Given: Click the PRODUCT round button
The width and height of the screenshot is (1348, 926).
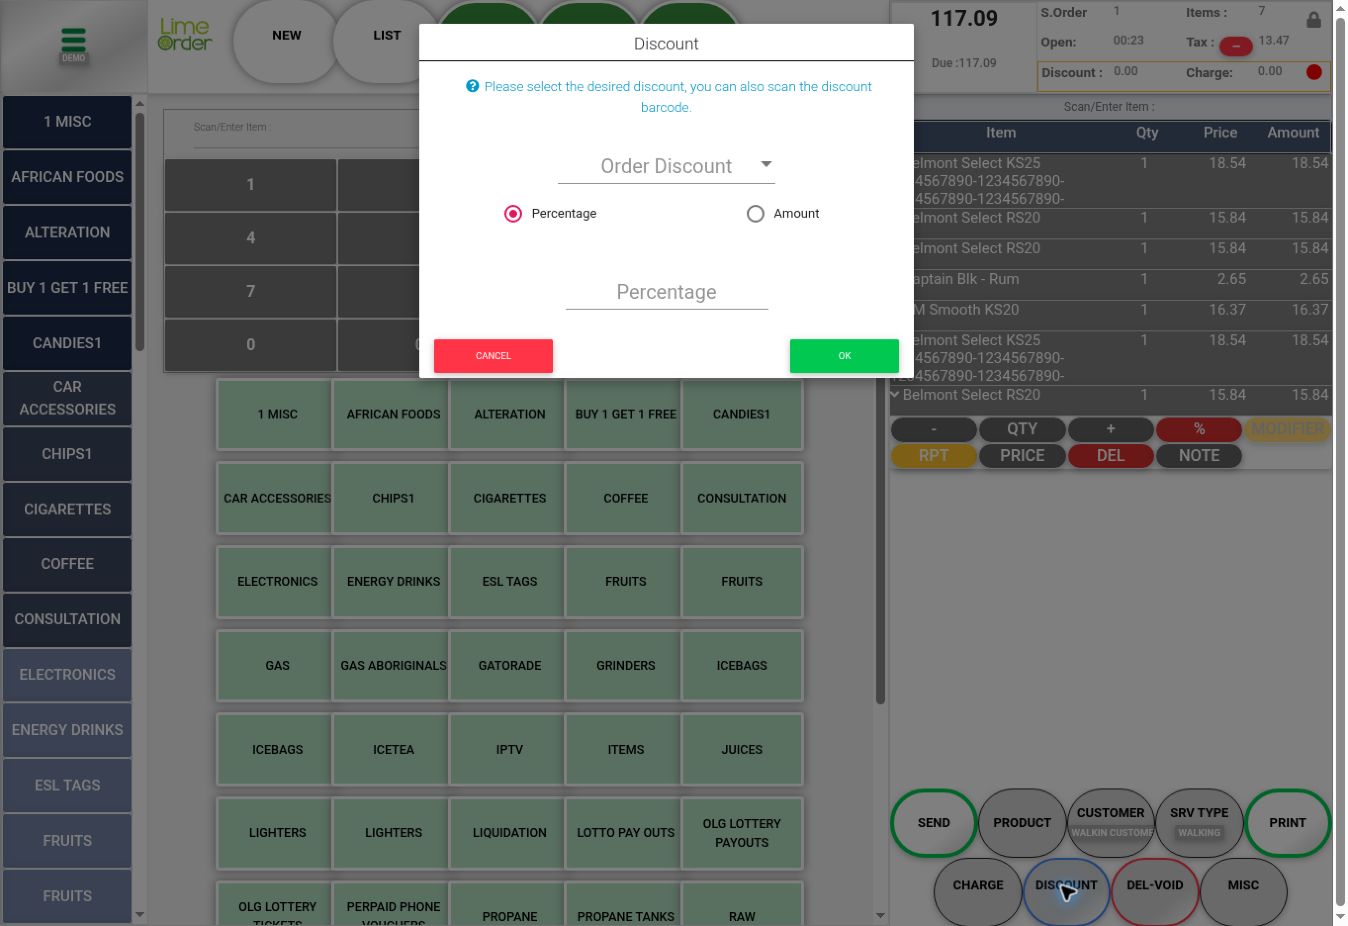Looking at the screenshot, I should tap(1022, 823).
